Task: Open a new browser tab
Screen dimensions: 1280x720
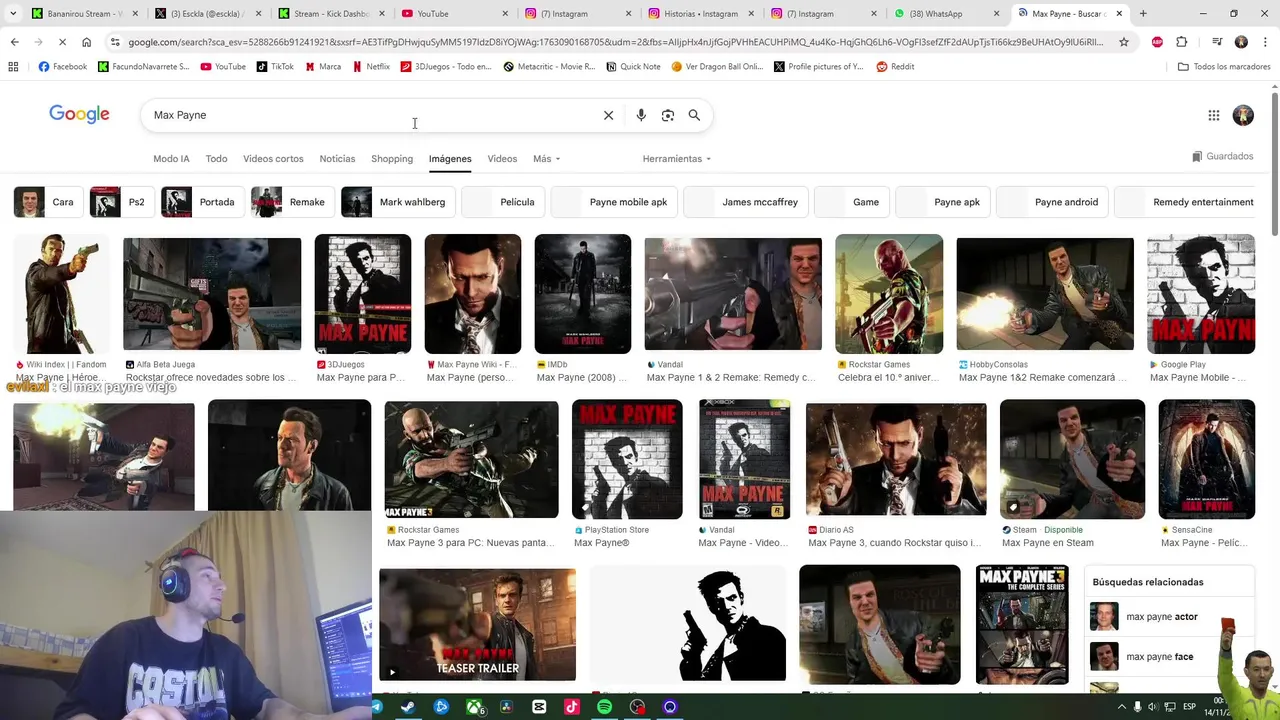Action: click(x=1143, y=14)
